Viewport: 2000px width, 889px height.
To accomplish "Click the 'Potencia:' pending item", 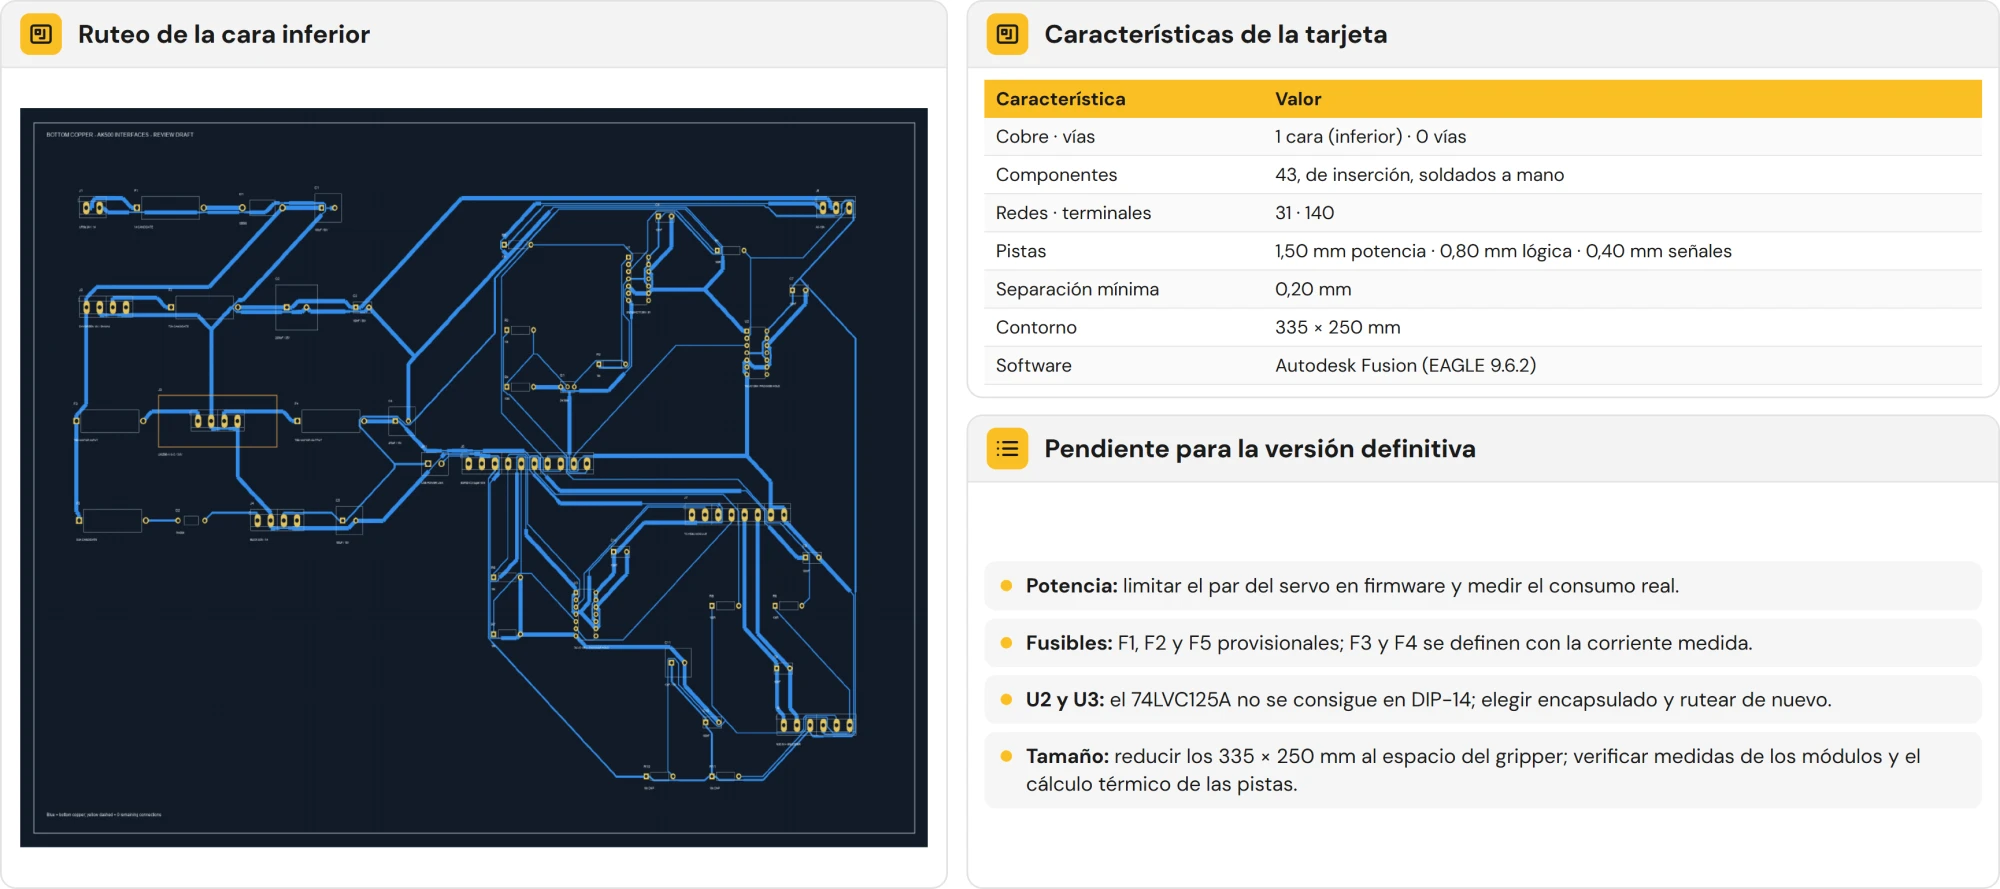I will (x=1483, y=586).
